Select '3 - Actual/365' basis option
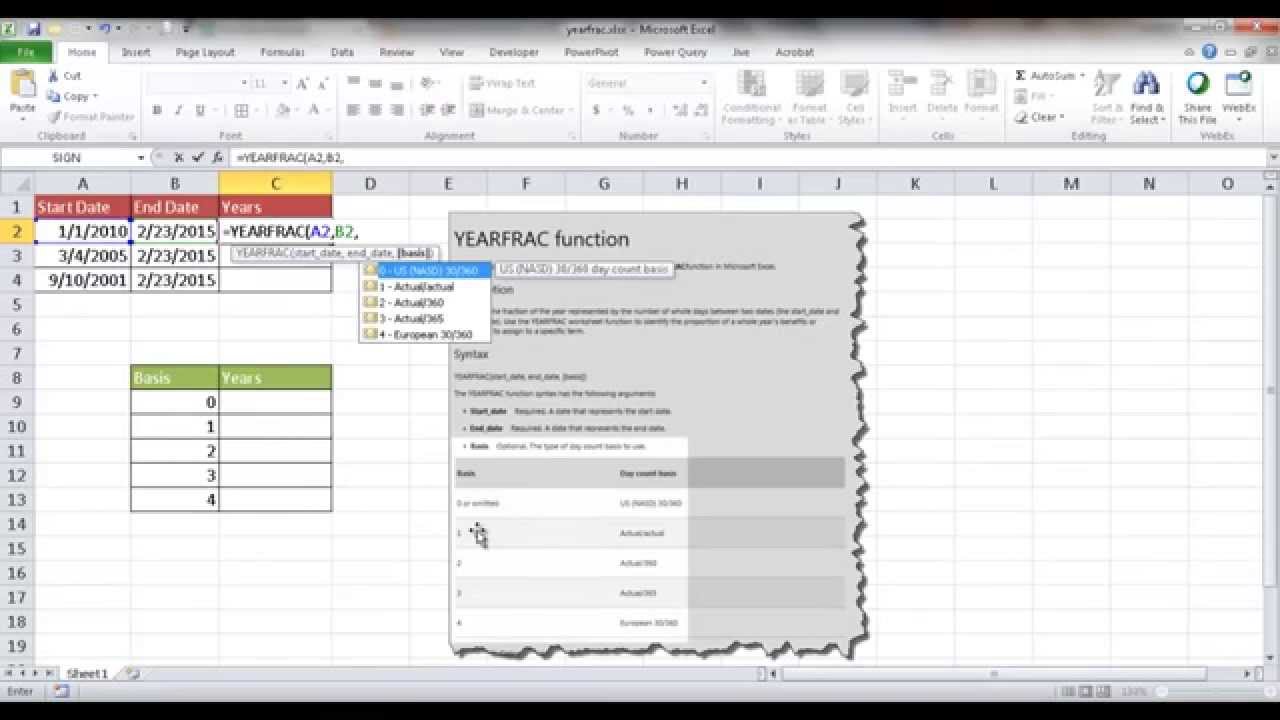The image size is (1280, 720). [x=426, y=319]
